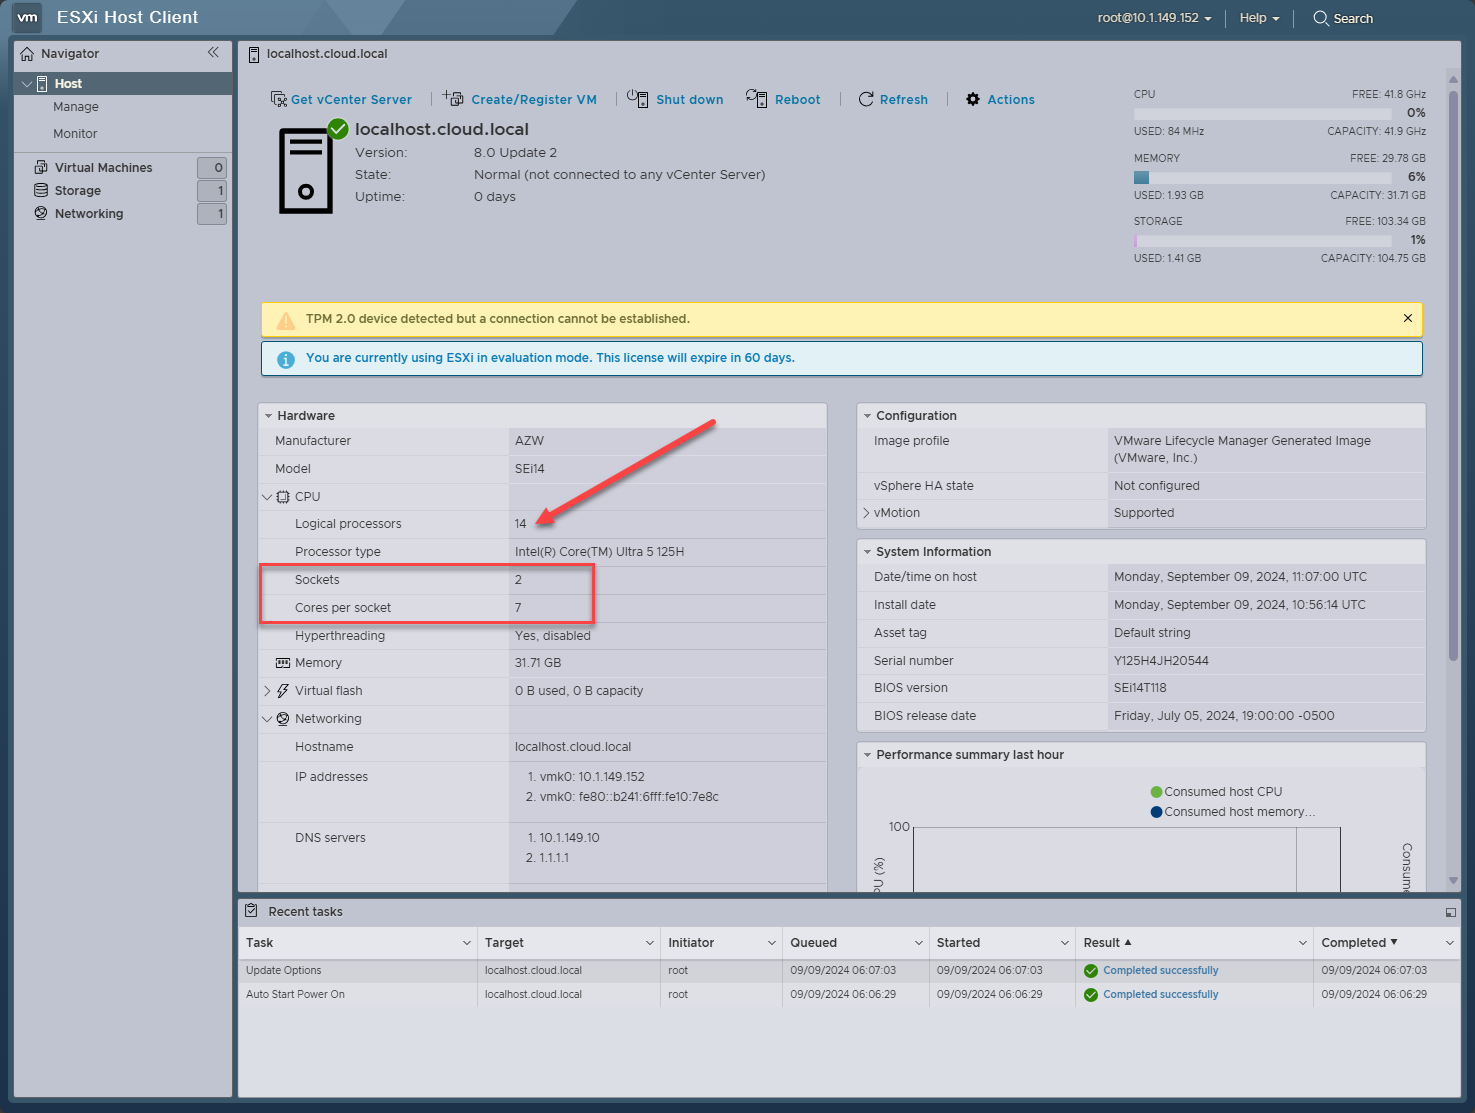Select Virtual Machines in Navigator
Viewport: 1475px width, 1113px height.
[103, 168]
